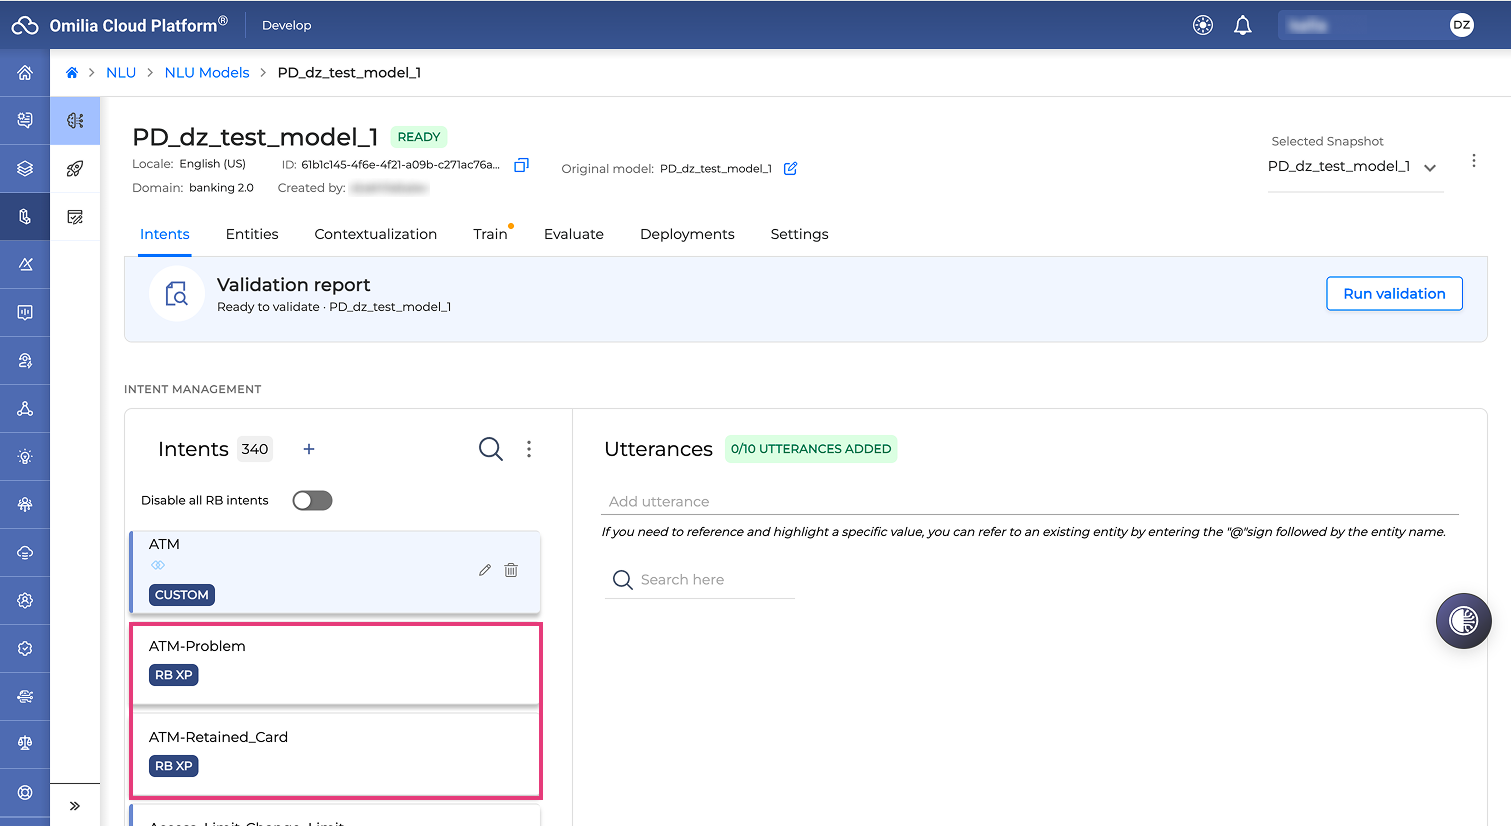Click the 0/10 UTTERANCES ADDED badge
The width and height of the screenshot is (1511, 826).
pyautogui.click(x=811, y=449)
